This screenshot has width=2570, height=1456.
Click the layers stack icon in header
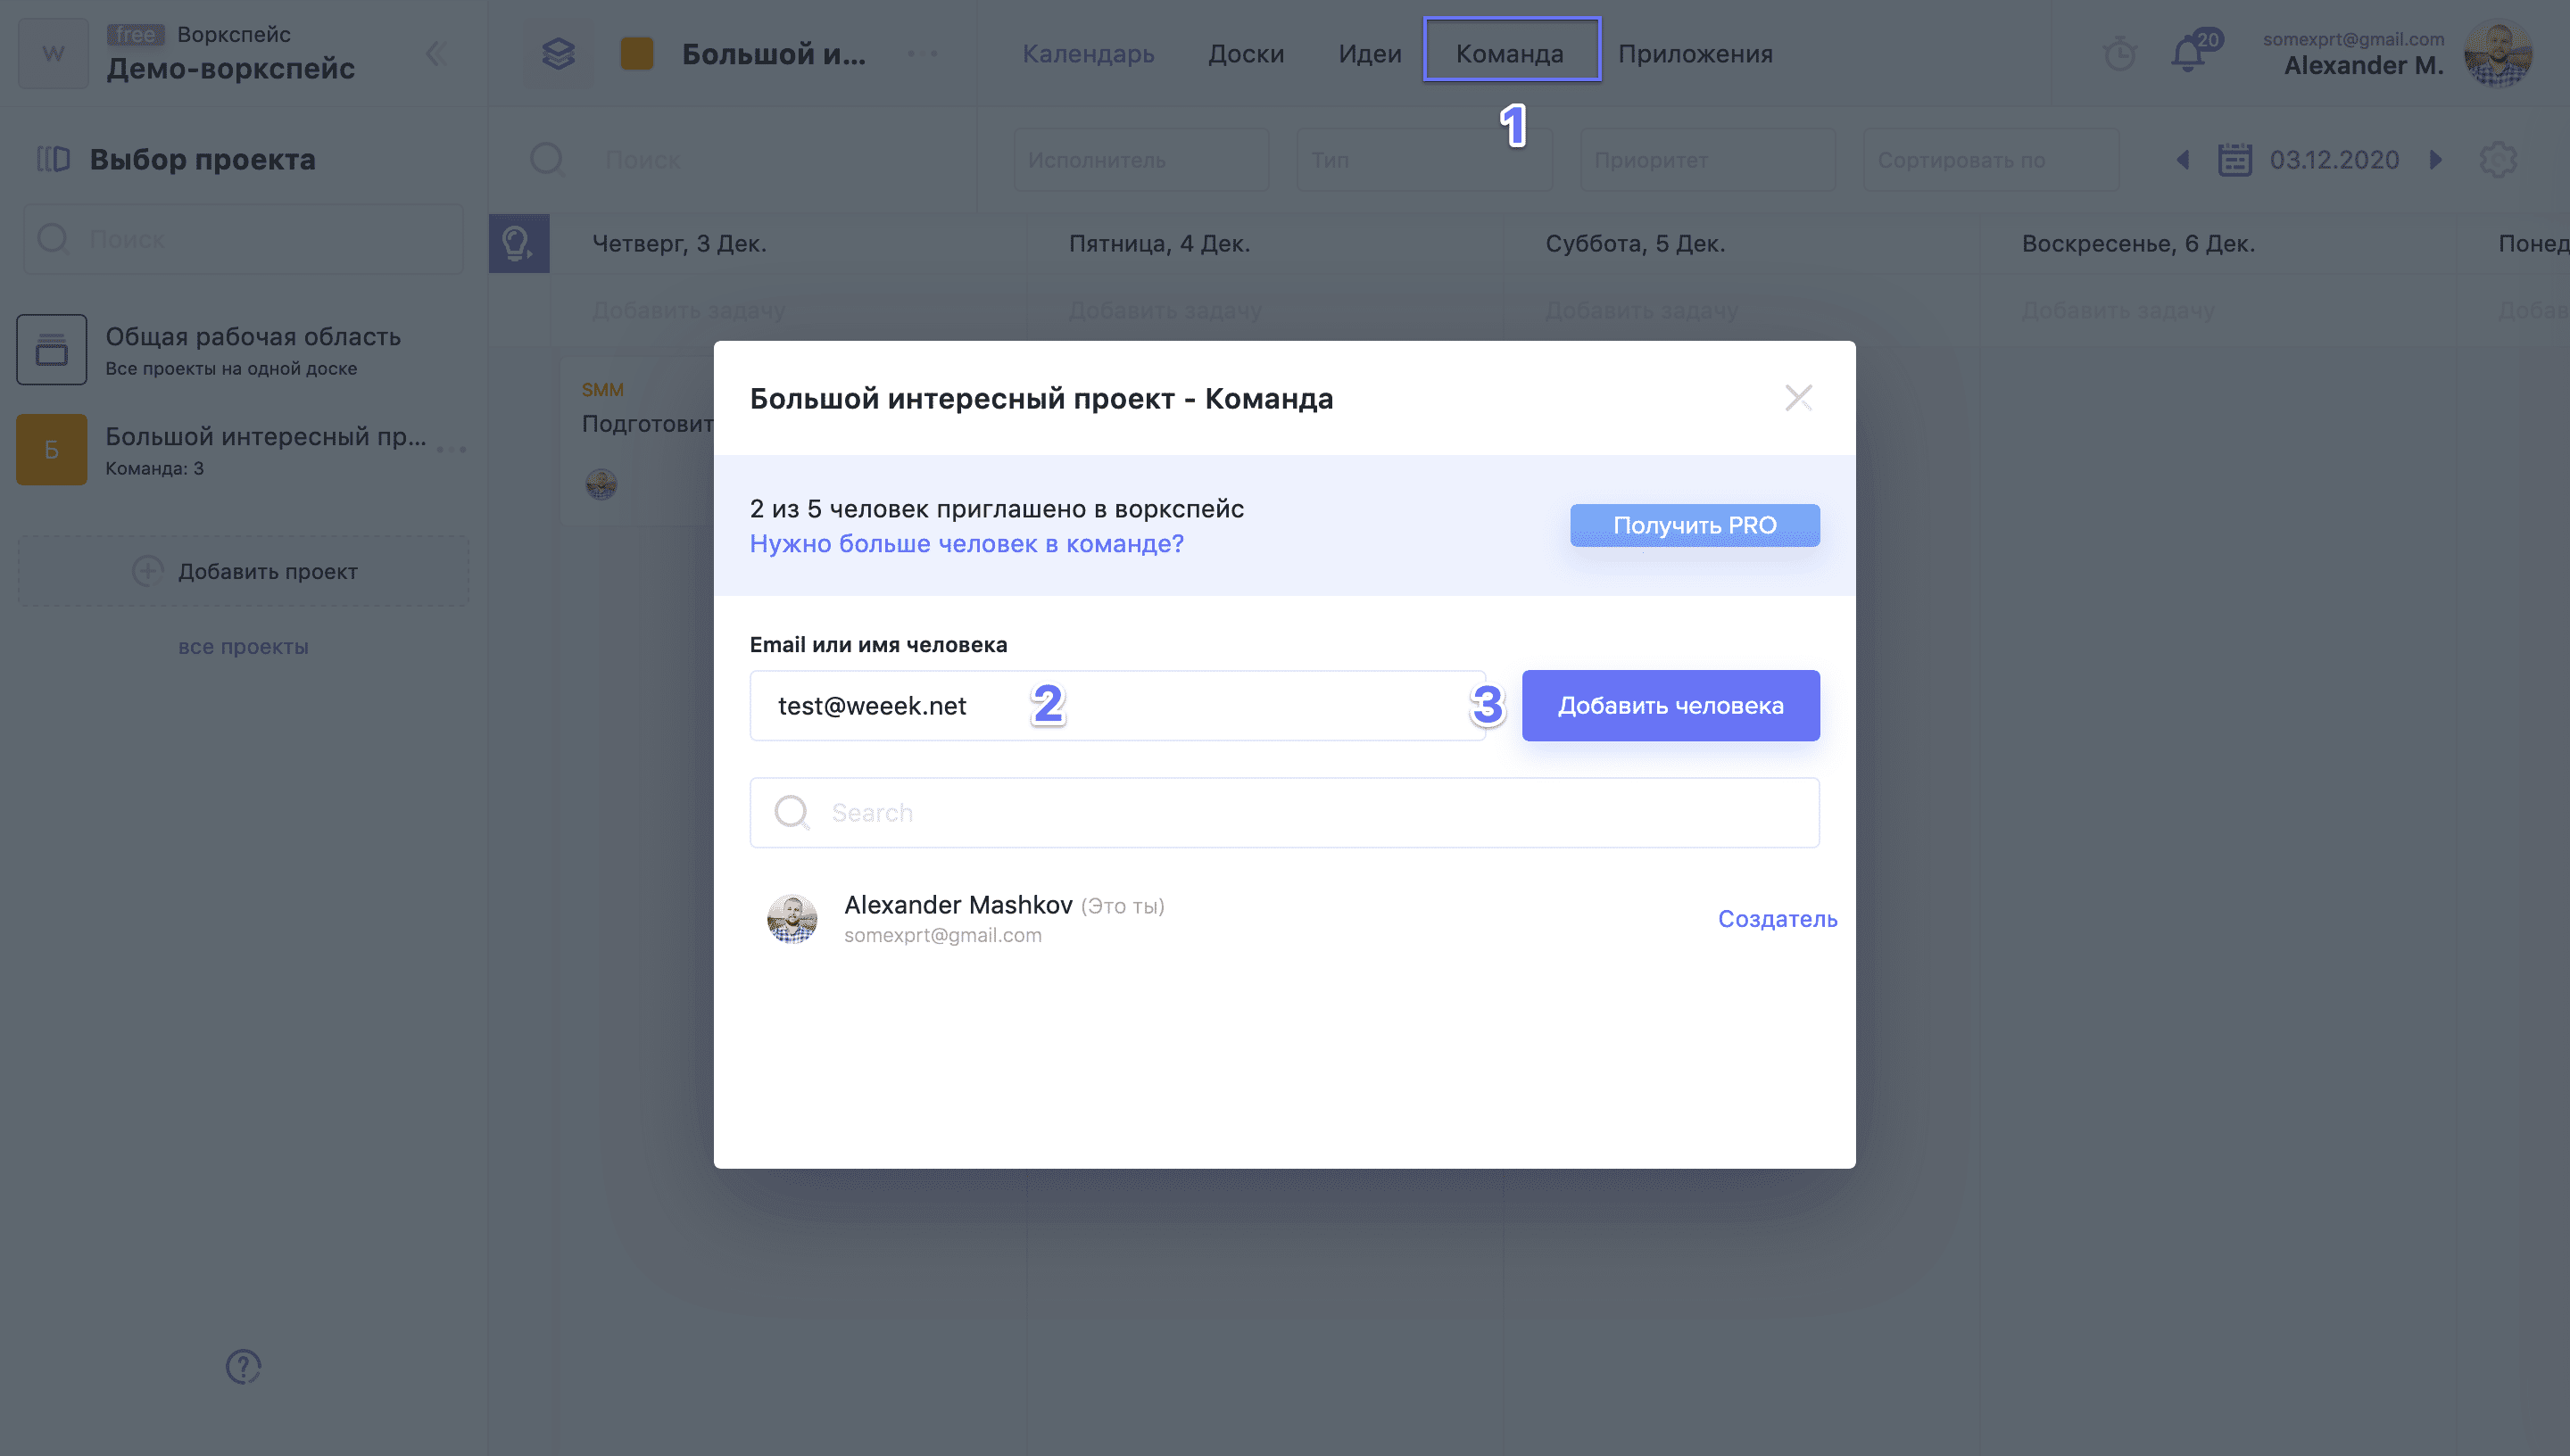(558, 53)
